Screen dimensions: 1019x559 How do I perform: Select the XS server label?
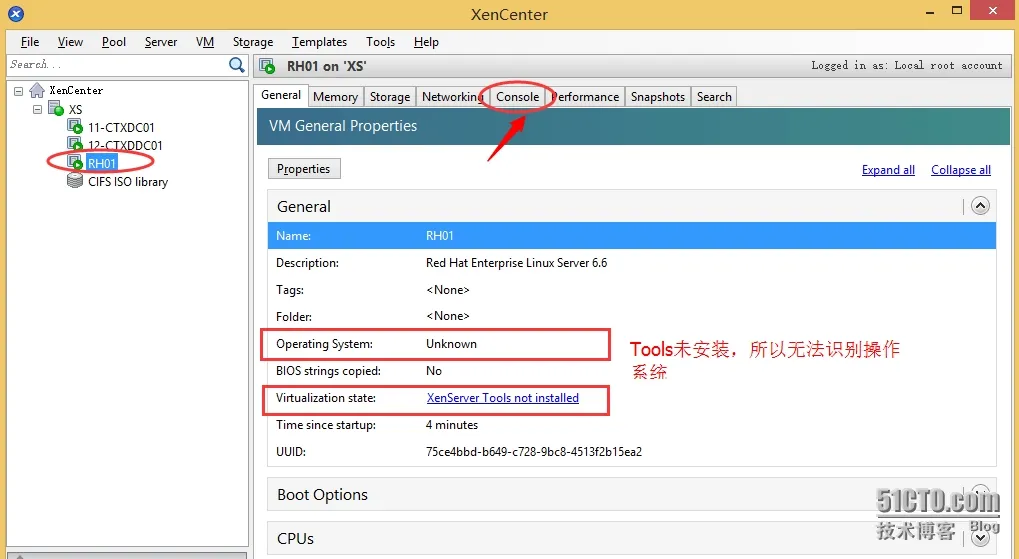75,109
